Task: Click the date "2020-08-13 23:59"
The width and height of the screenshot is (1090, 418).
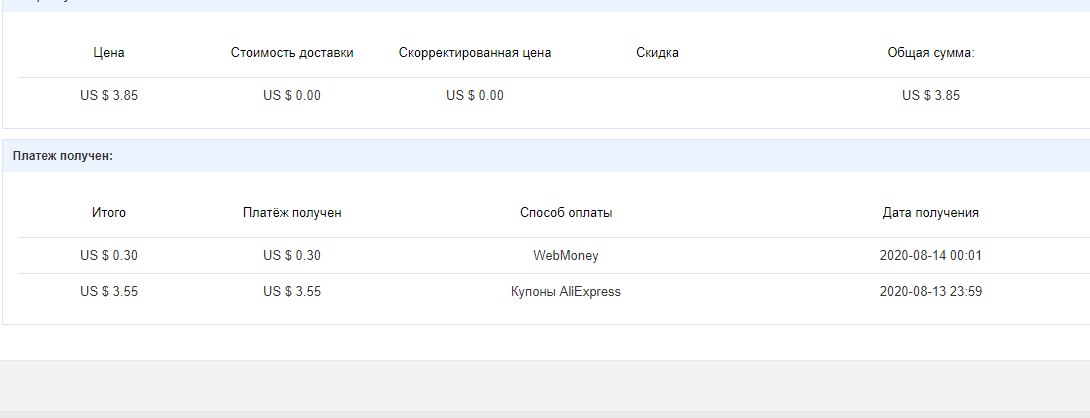Action: pos(931,291)
